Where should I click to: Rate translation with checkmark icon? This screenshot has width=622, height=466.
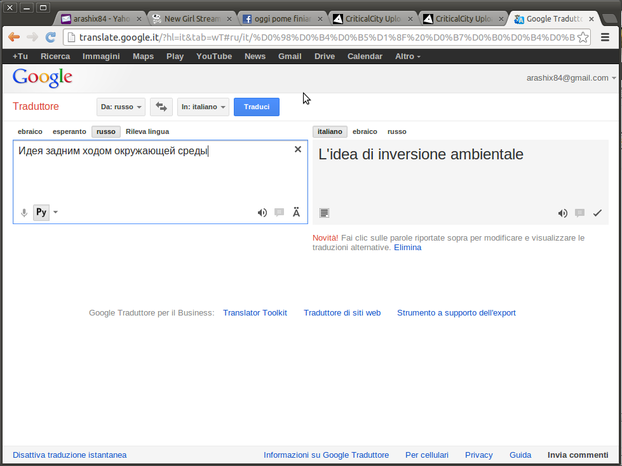pos(597,213)
